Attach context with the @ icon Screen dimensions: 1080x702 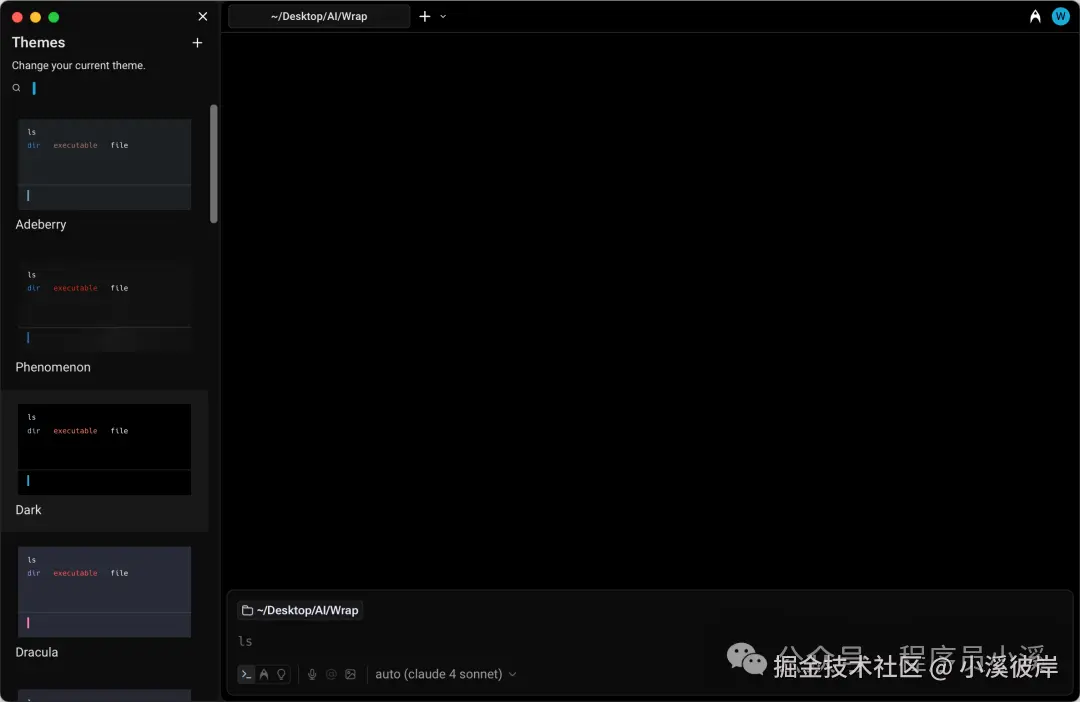[x=331, y=674]
